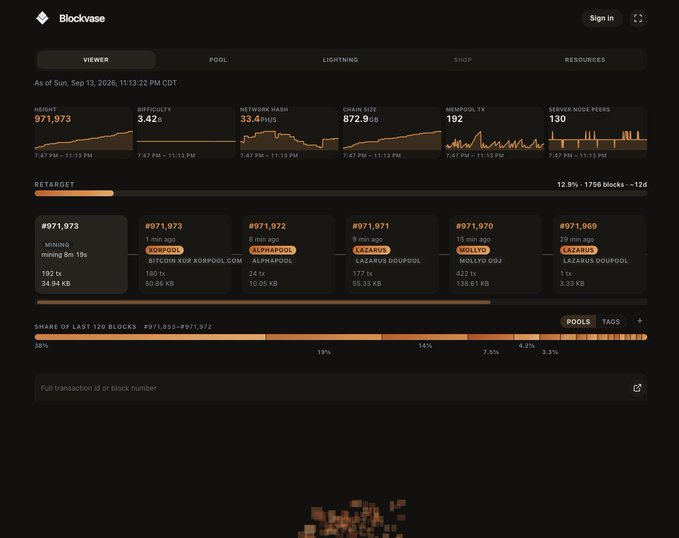Click the 'LAZARUS DOUPOOL' tag under #971,971
The image size is (679, 538).
coord(388,261)
